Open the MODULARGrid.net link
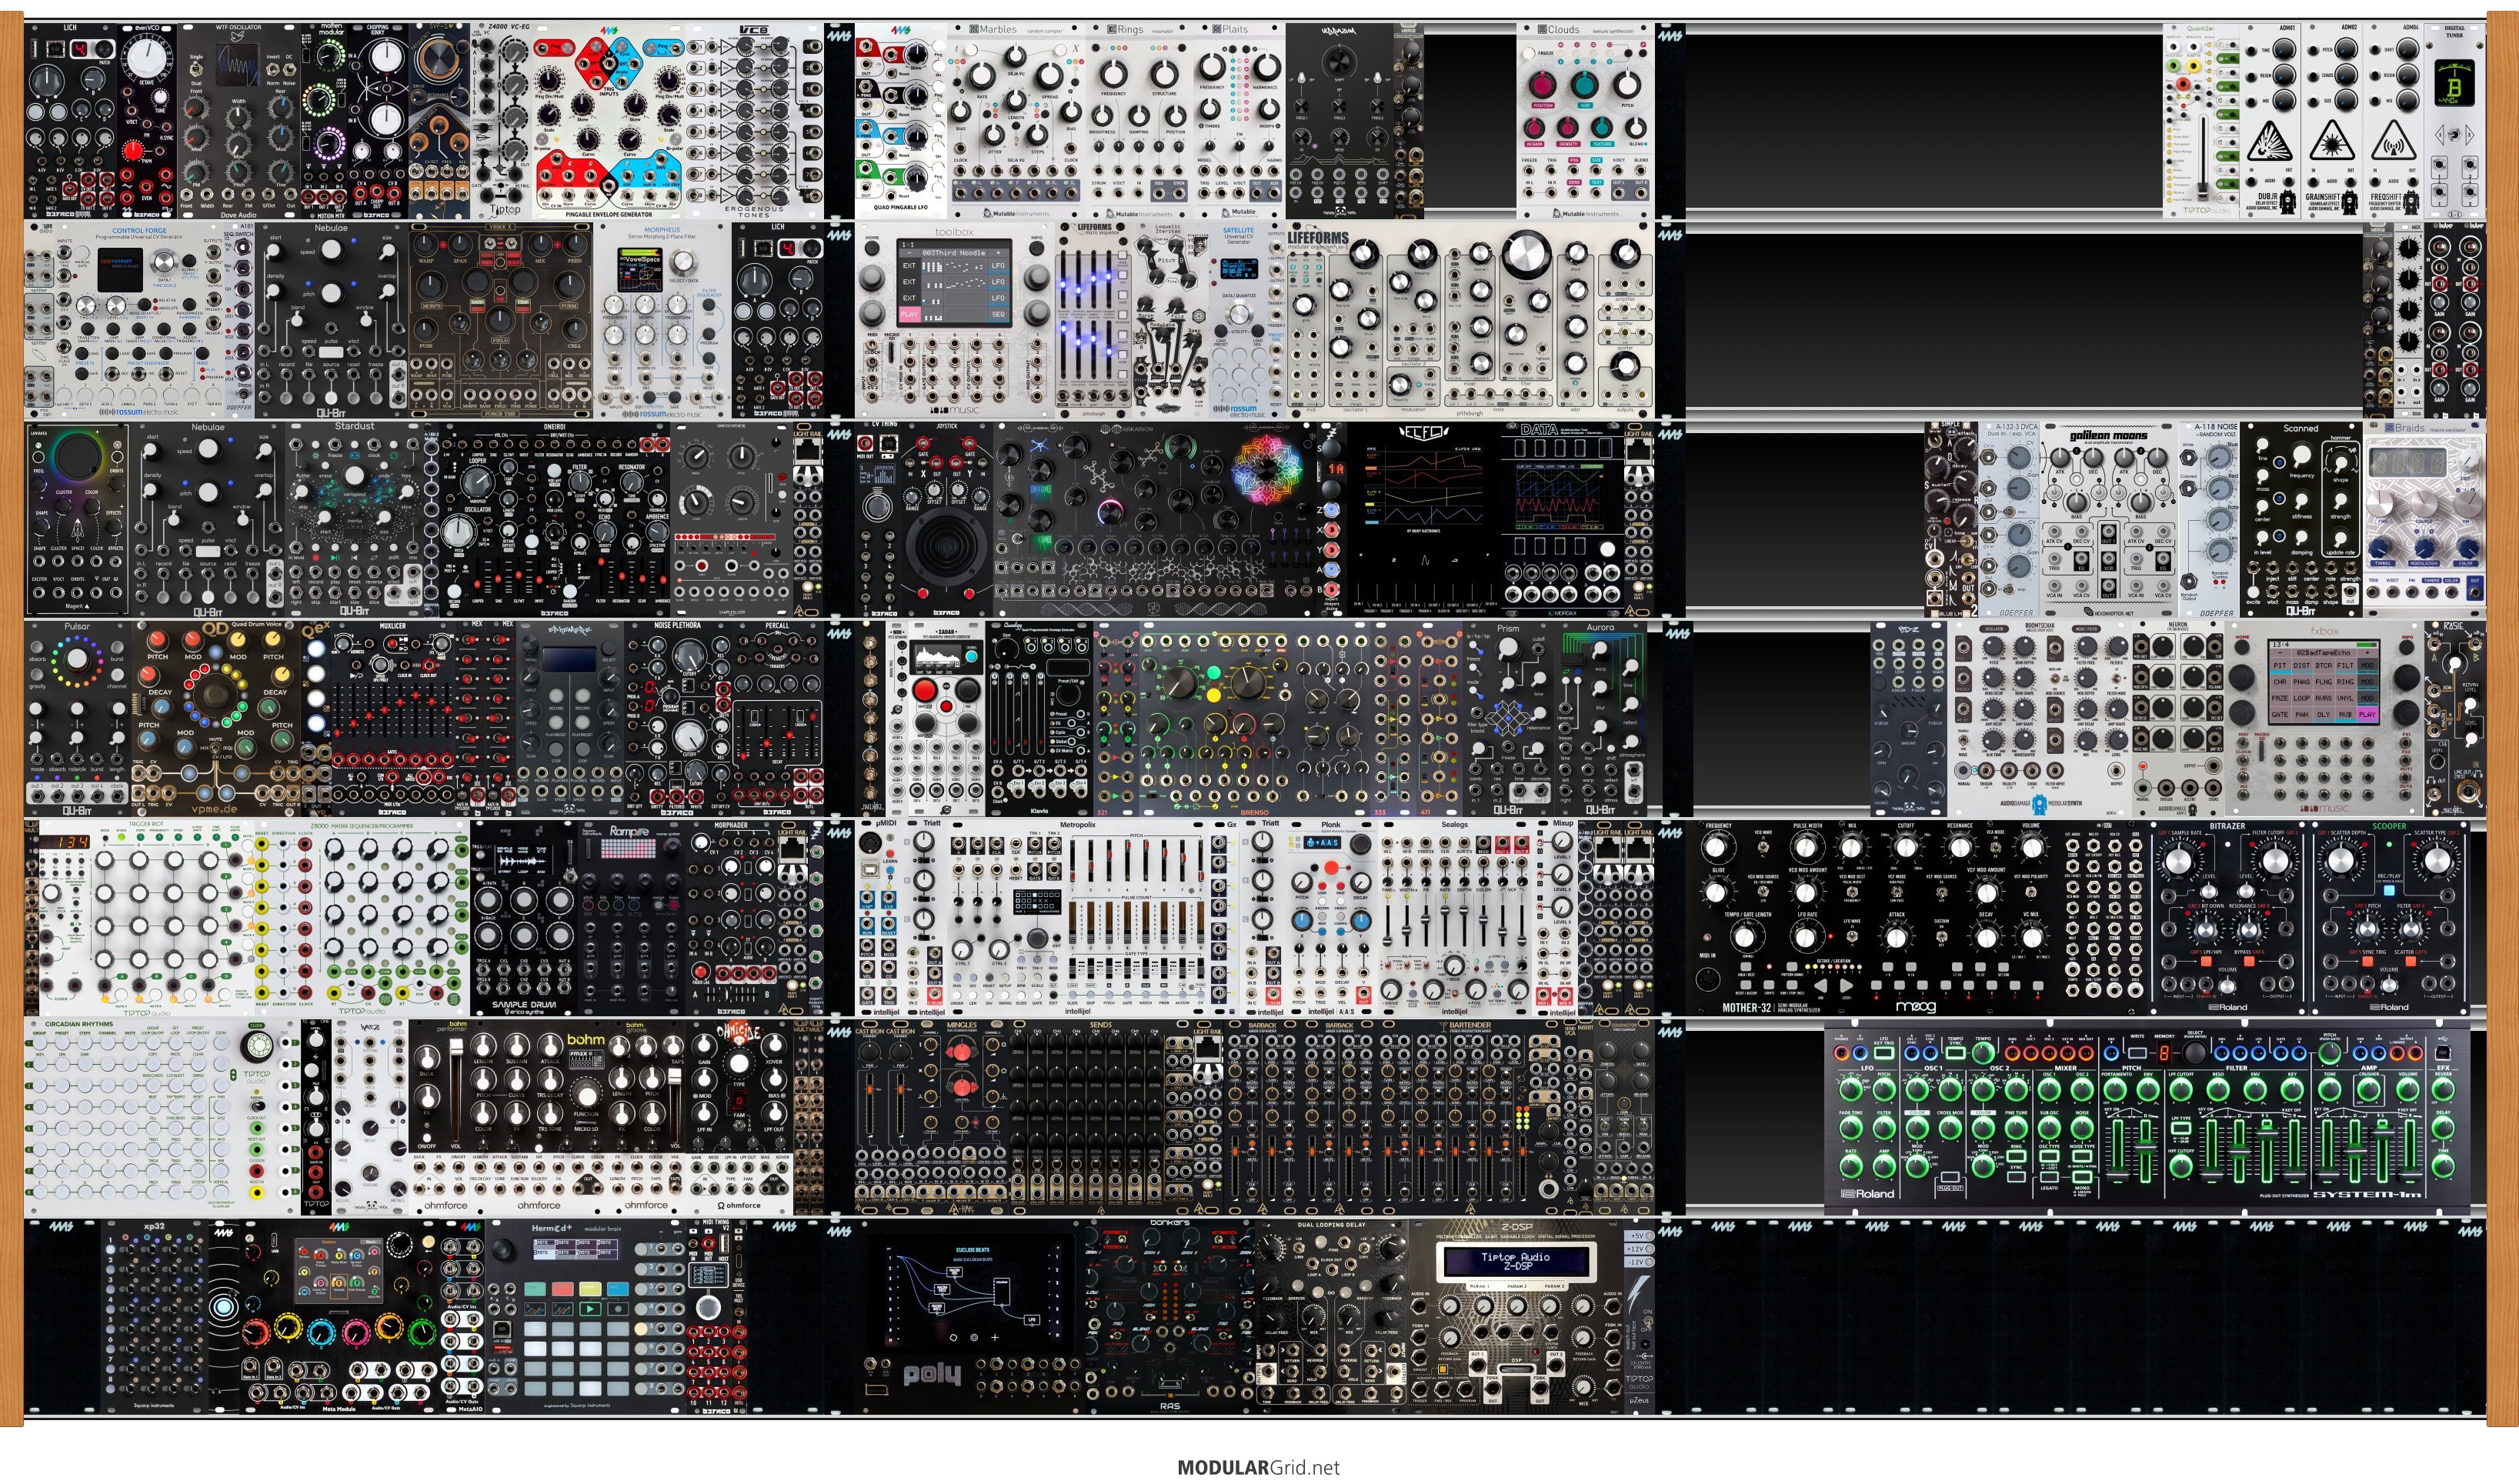 tap(1258, 1467)
